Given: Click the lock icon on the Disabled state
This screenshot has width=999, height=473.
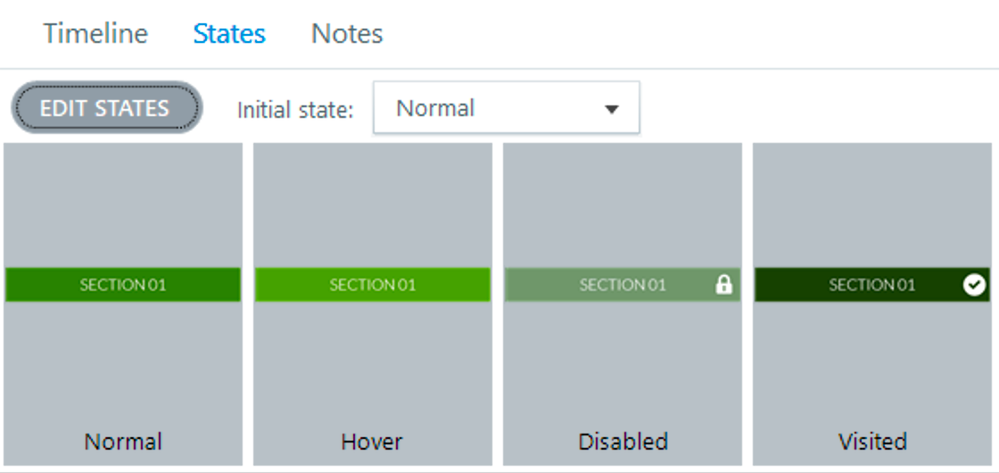Looking at the screenshot, I should point(724,285).
